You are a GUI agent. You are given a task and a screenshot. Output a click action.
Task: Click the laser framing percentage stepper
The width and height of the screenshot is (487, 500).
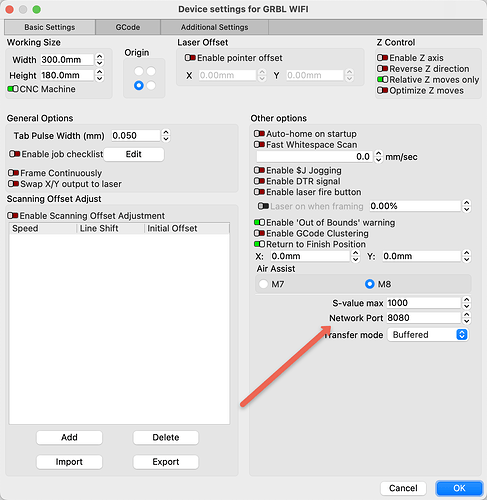[x=466, y=206]
